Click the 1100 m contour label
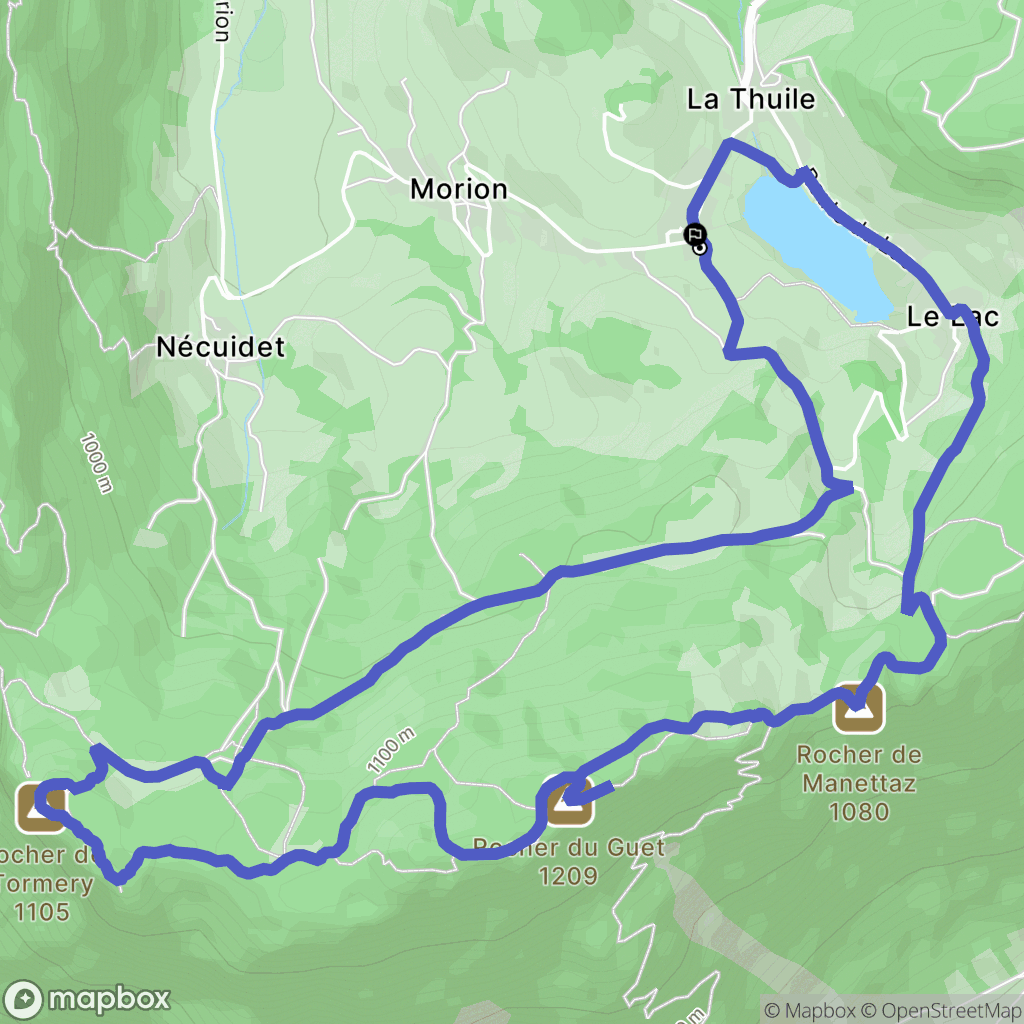This screenshot has width=1024, height=1024. [x=391, y=750]
